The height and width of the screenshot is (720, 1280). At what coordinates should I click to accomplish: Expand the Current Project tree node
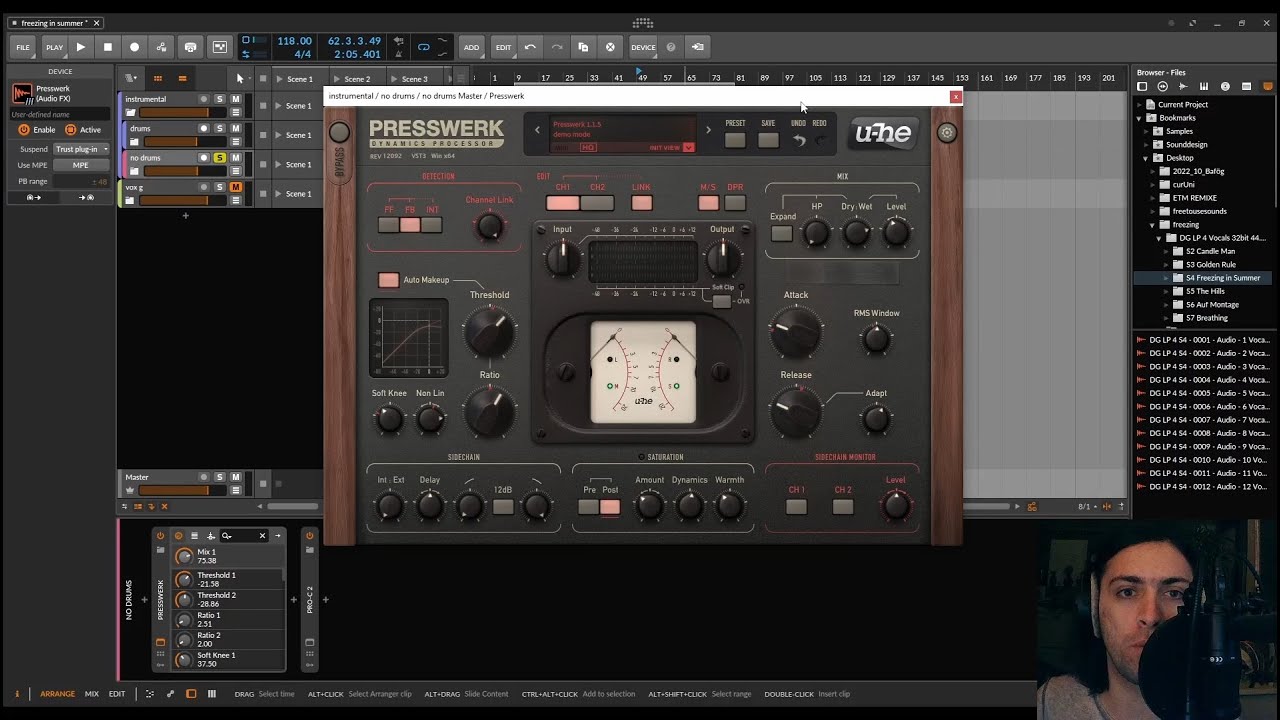point(1139,104)
